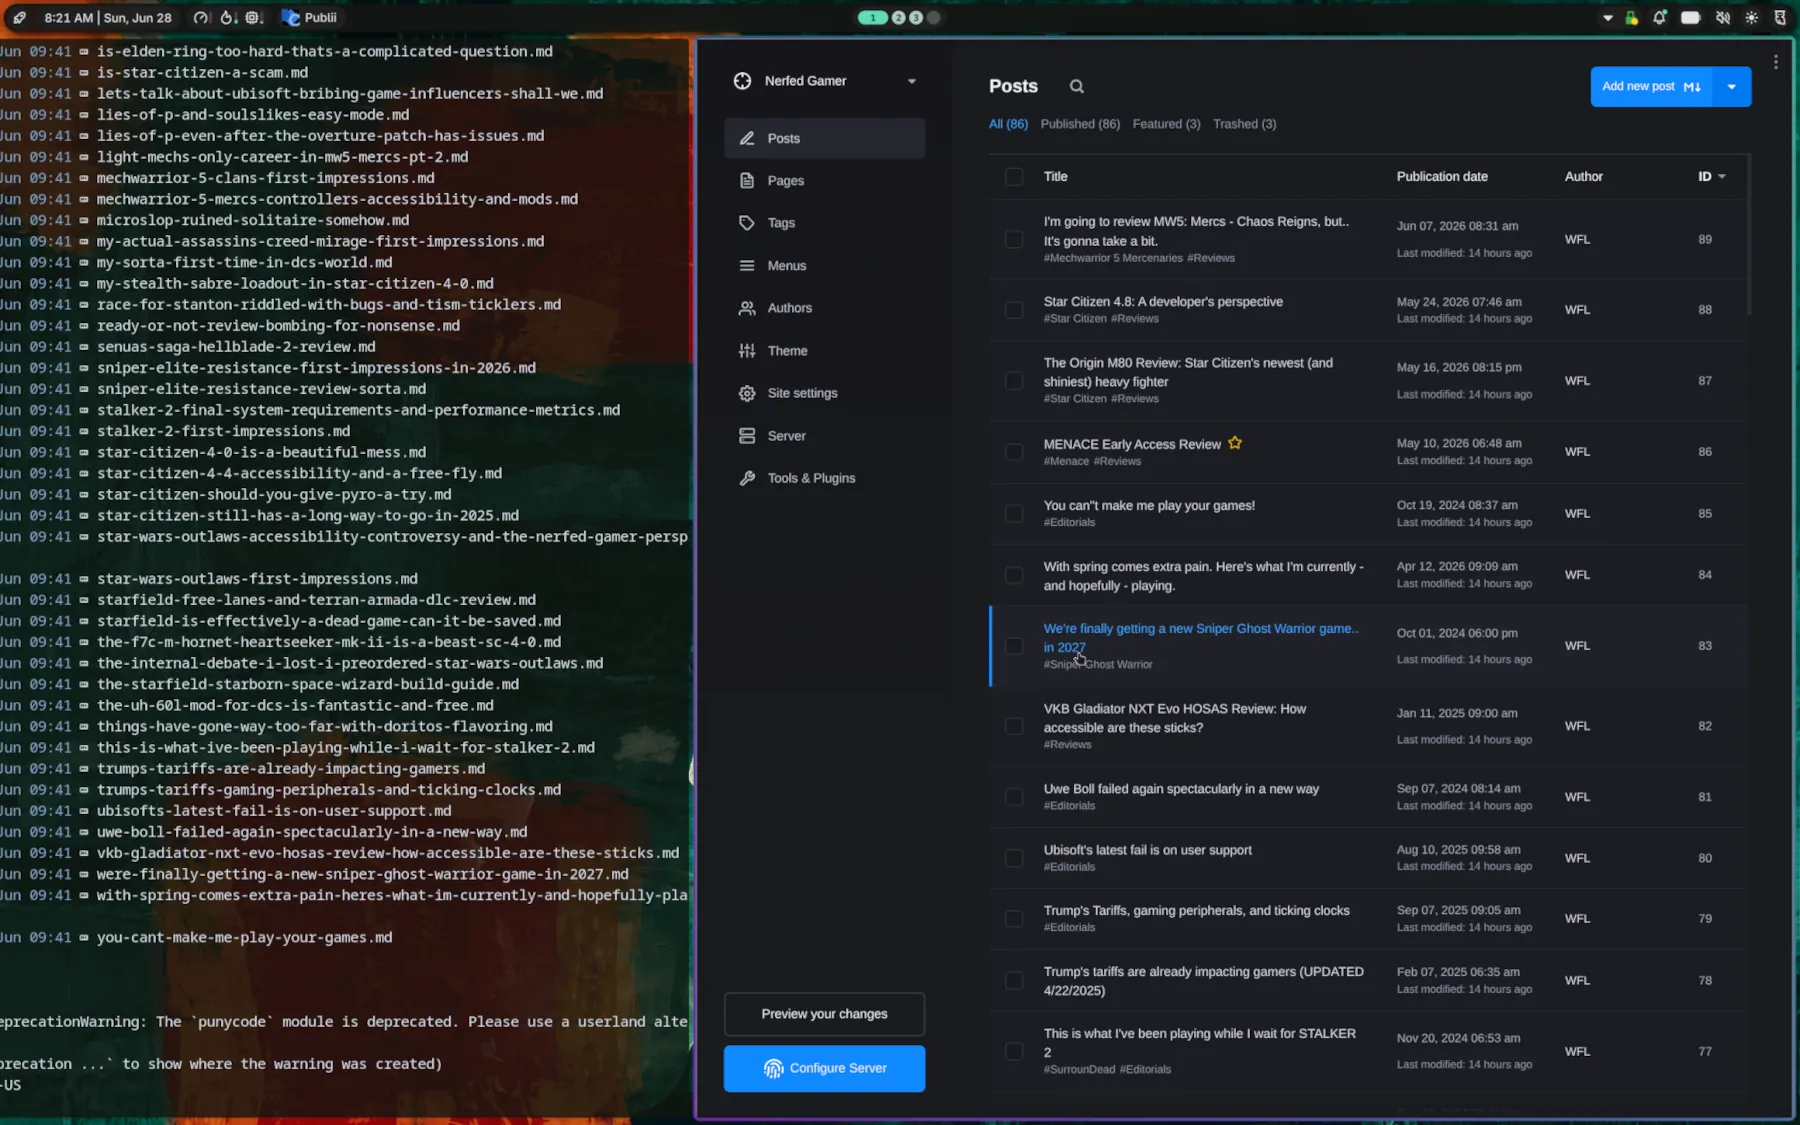The width and height of the screenshot is (1800, 1125).
Task: Click the Nerfed Gamer site logo icon
Action: pyautogui.click(x=742, y=81)
